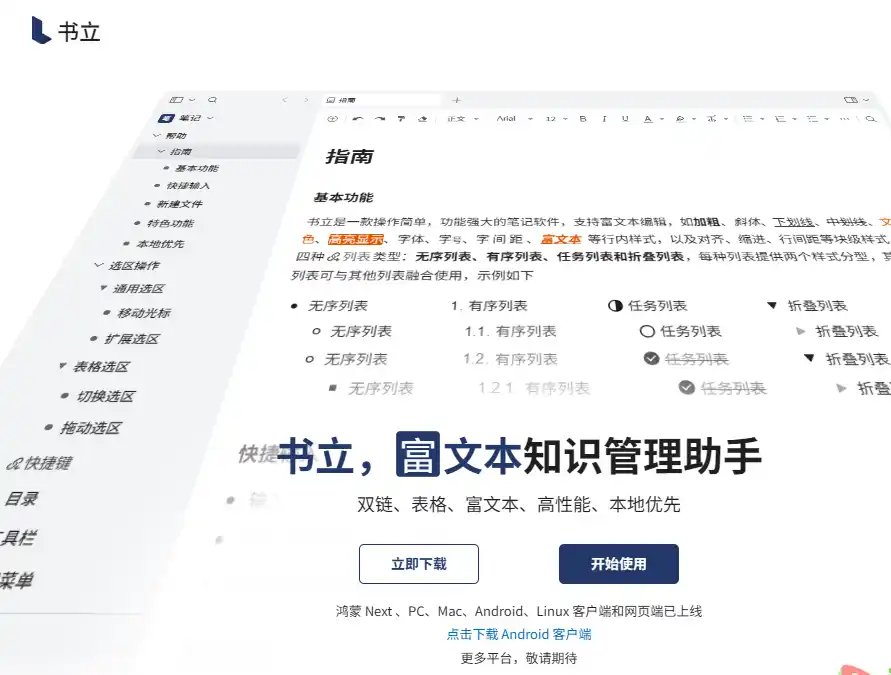Click the 开始使用 button

coord(619,564)
